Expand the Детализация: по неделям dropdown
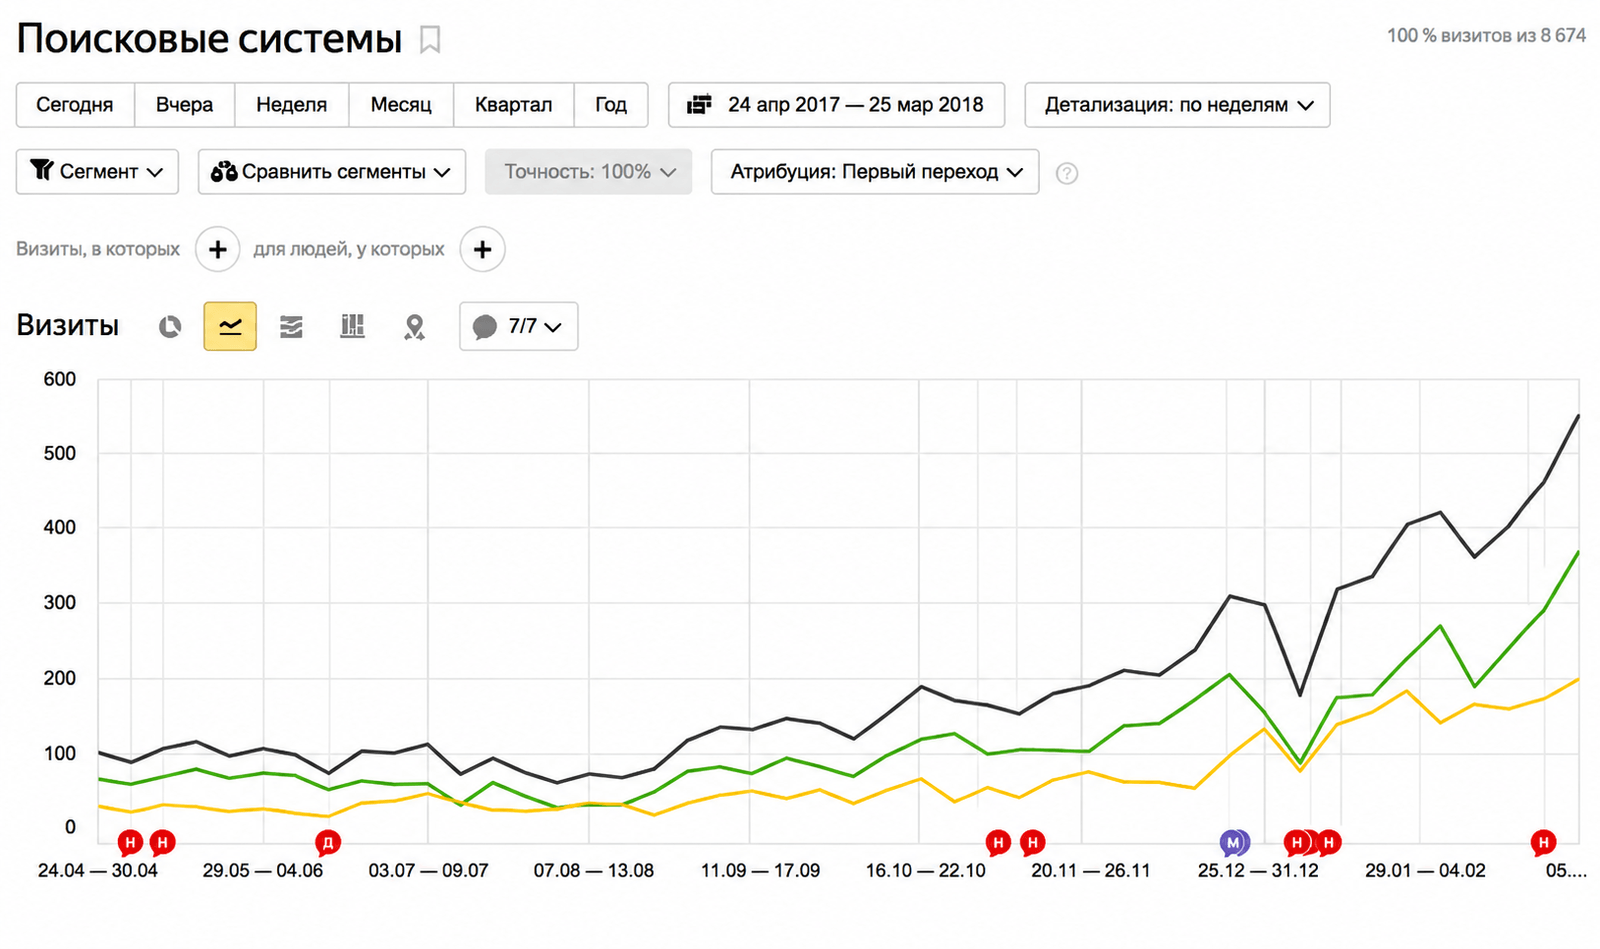The image size is (1600, 949). tap(1177, 105)
